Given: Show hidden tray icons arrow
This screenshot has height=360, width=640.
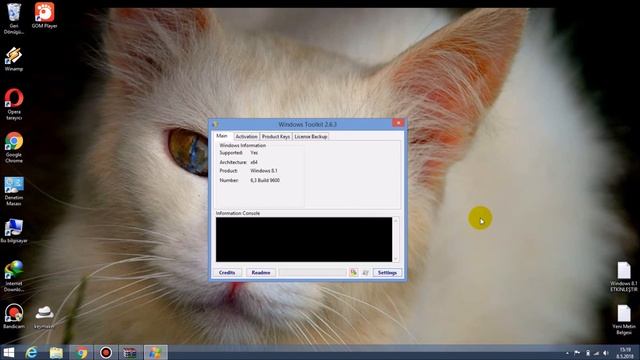Looking at the screenshot, I should [567, 353].
